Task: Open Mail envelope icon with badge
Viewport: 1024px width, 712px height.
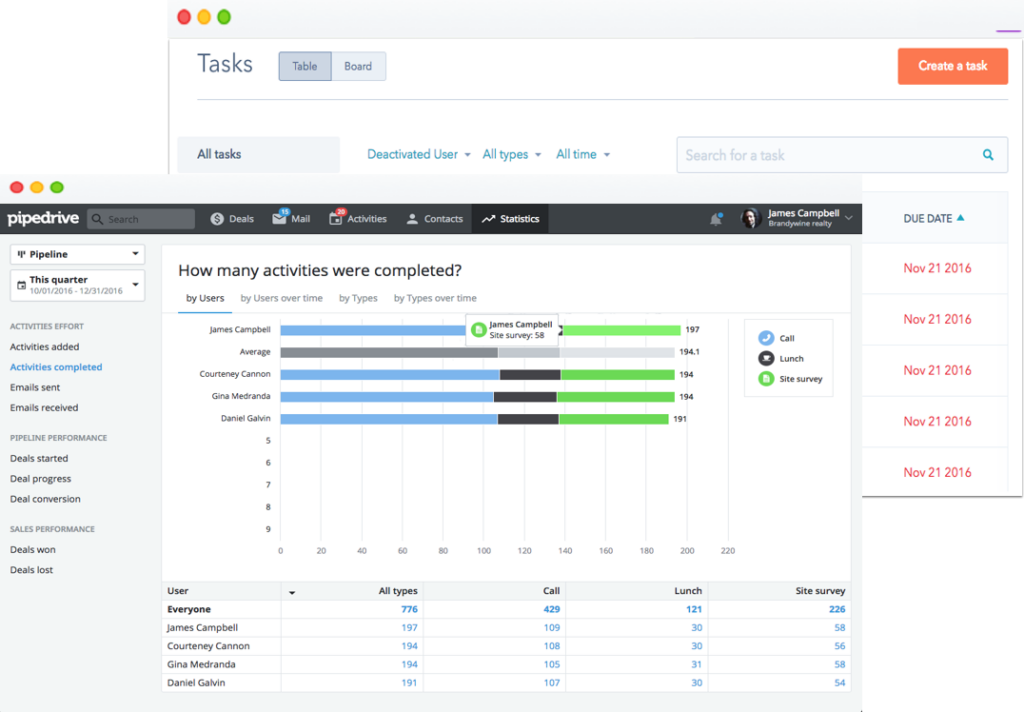Action: [280, 218]
